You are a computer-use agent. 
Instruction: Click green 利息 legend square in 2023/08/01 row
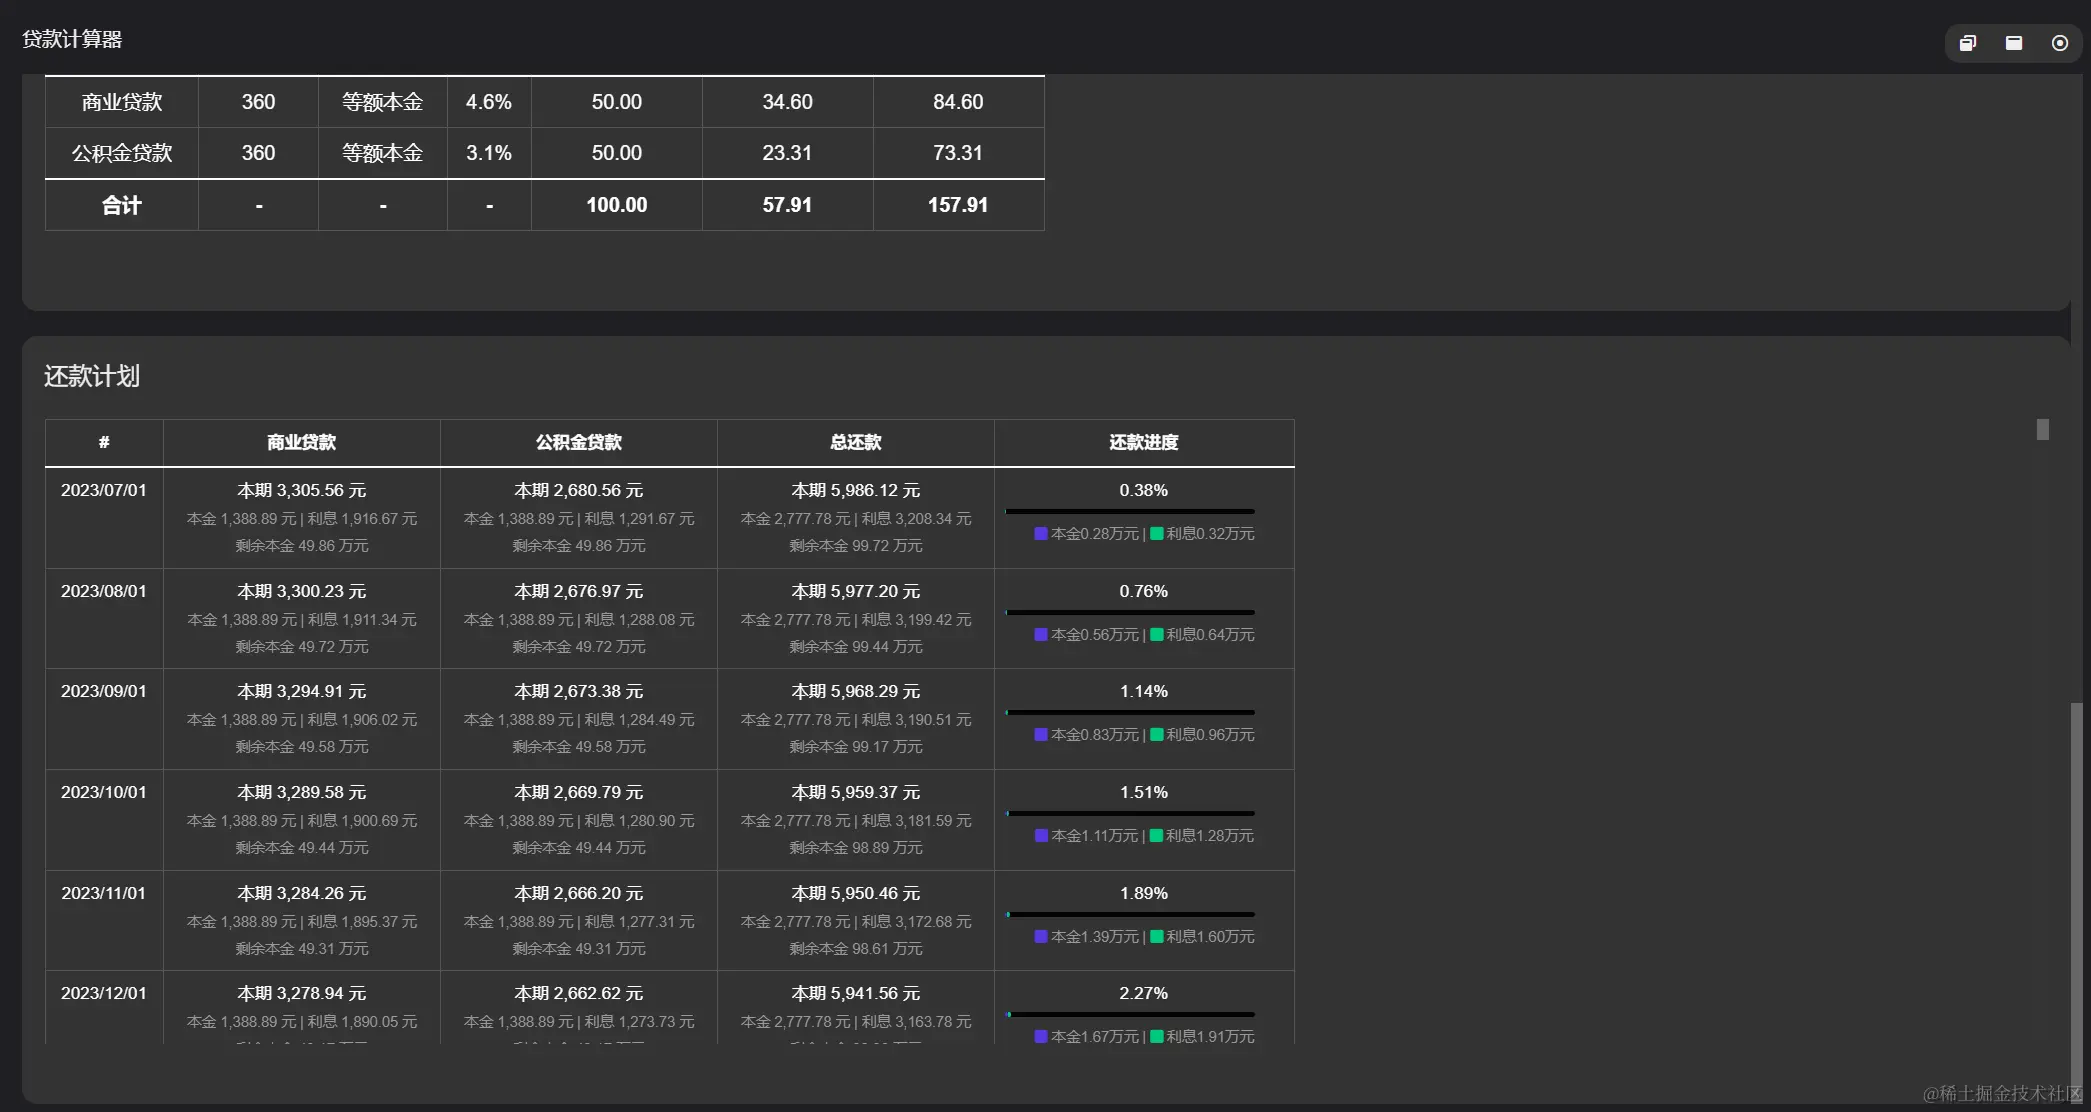click(1156, 635)
